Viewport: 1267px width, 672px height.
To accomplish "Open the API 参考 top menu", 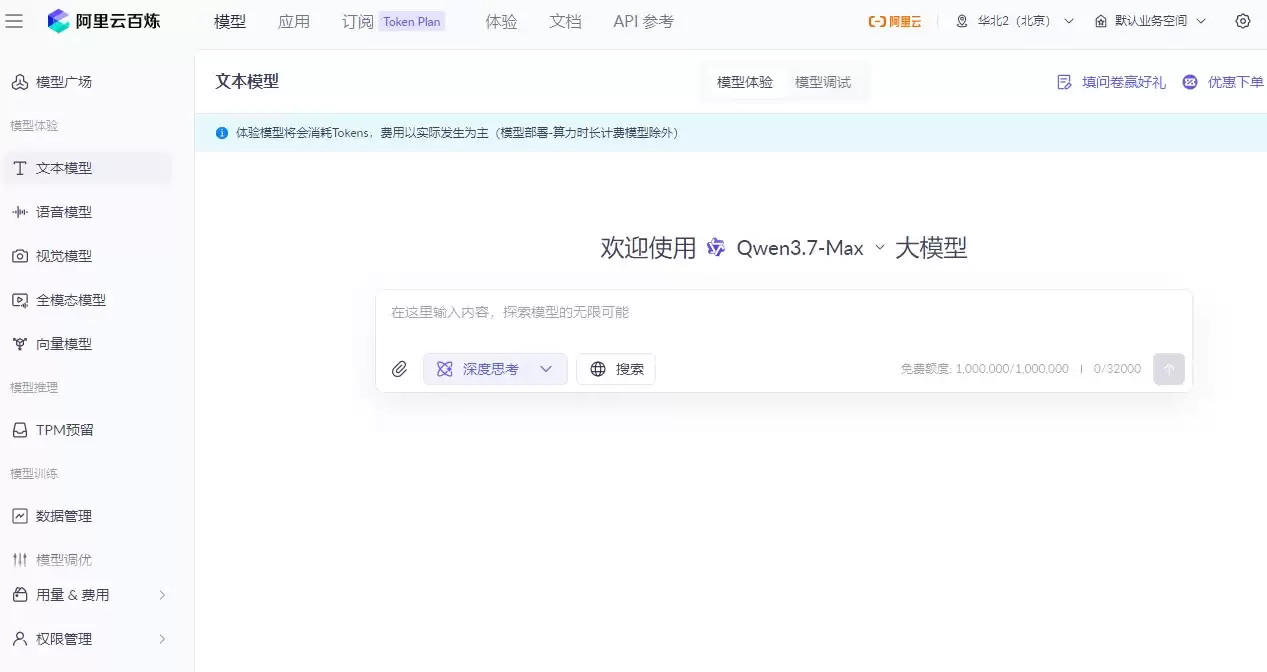I will [x=644, y=21].
